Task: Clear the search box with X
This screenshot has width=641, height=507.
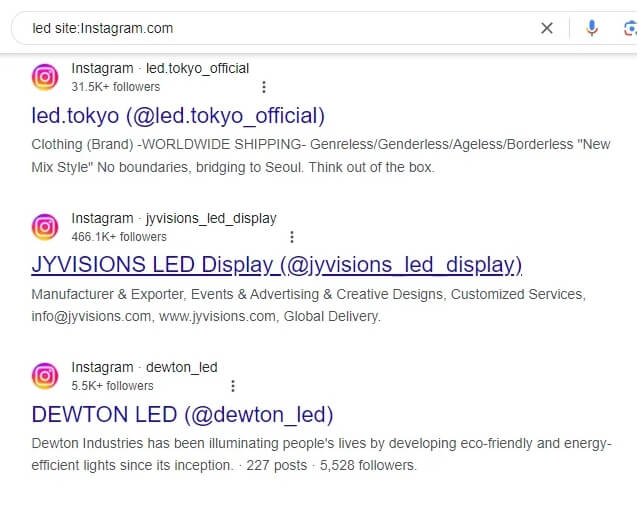Action: (x=547, y=28)
